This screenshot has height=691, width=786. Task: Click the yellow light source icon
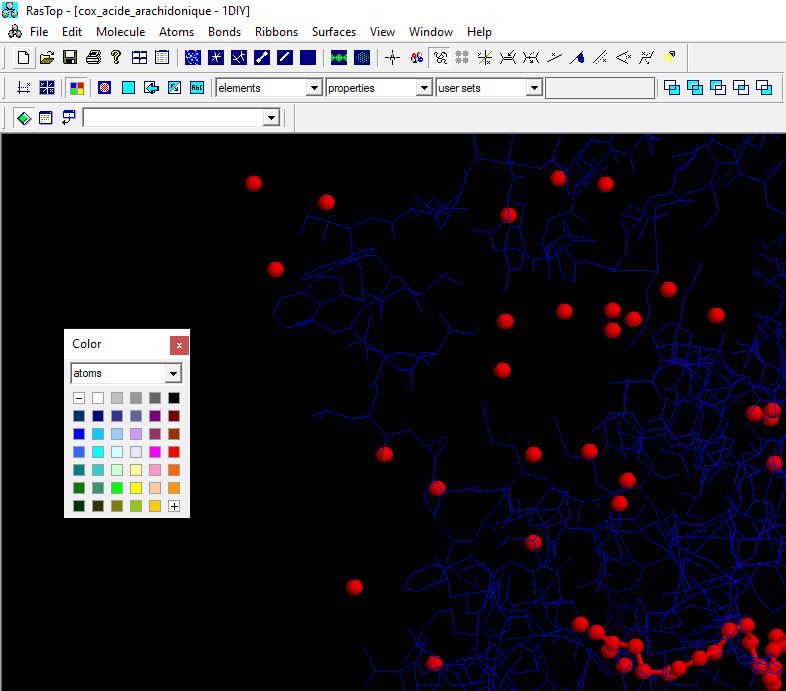(669, 58)
